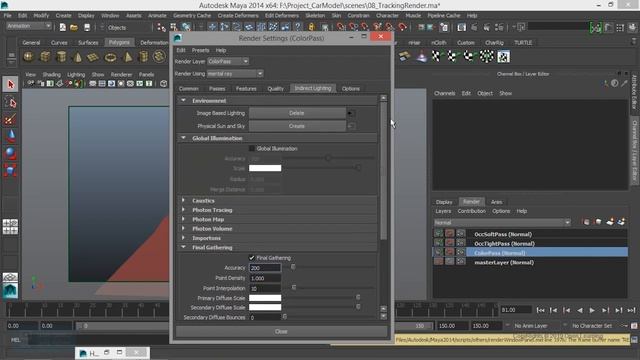Click the four-view layout icon
The image size is (640, 360).
point(10,227)
